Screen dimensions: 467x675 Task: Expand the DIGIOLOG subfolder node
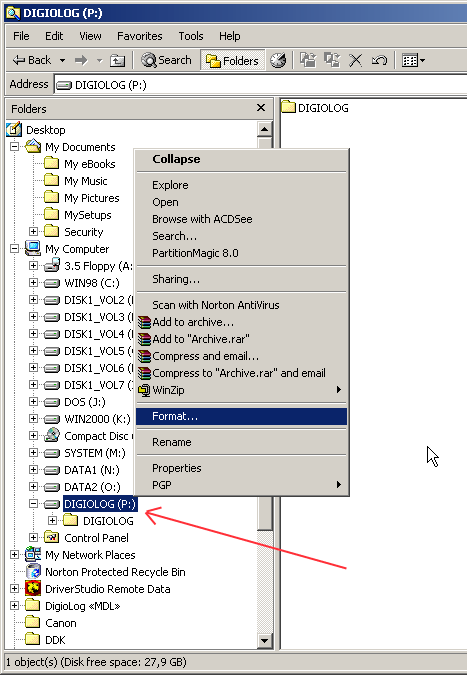[53, 521]
